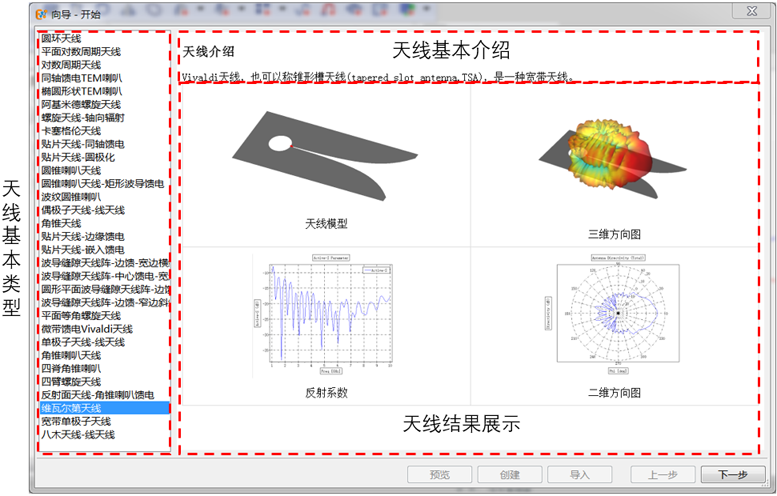Proceed with 下一步 button
Image resolution: width=777 pixels, height=496 pixels.
[x=733, y=475]
